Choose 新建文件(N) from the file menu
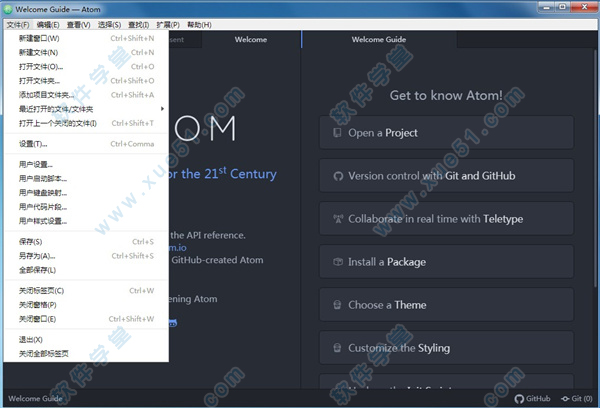 tap(86, 52)
